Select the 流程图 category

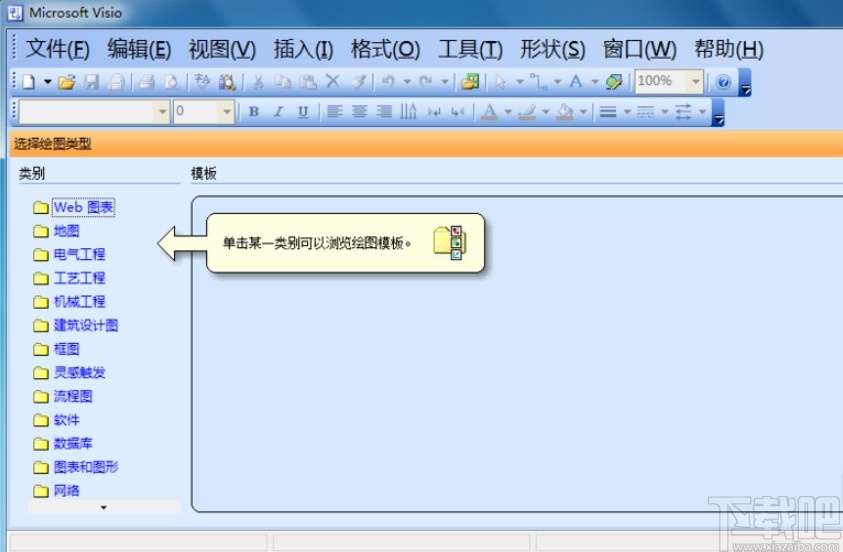(x=73, y=396)
